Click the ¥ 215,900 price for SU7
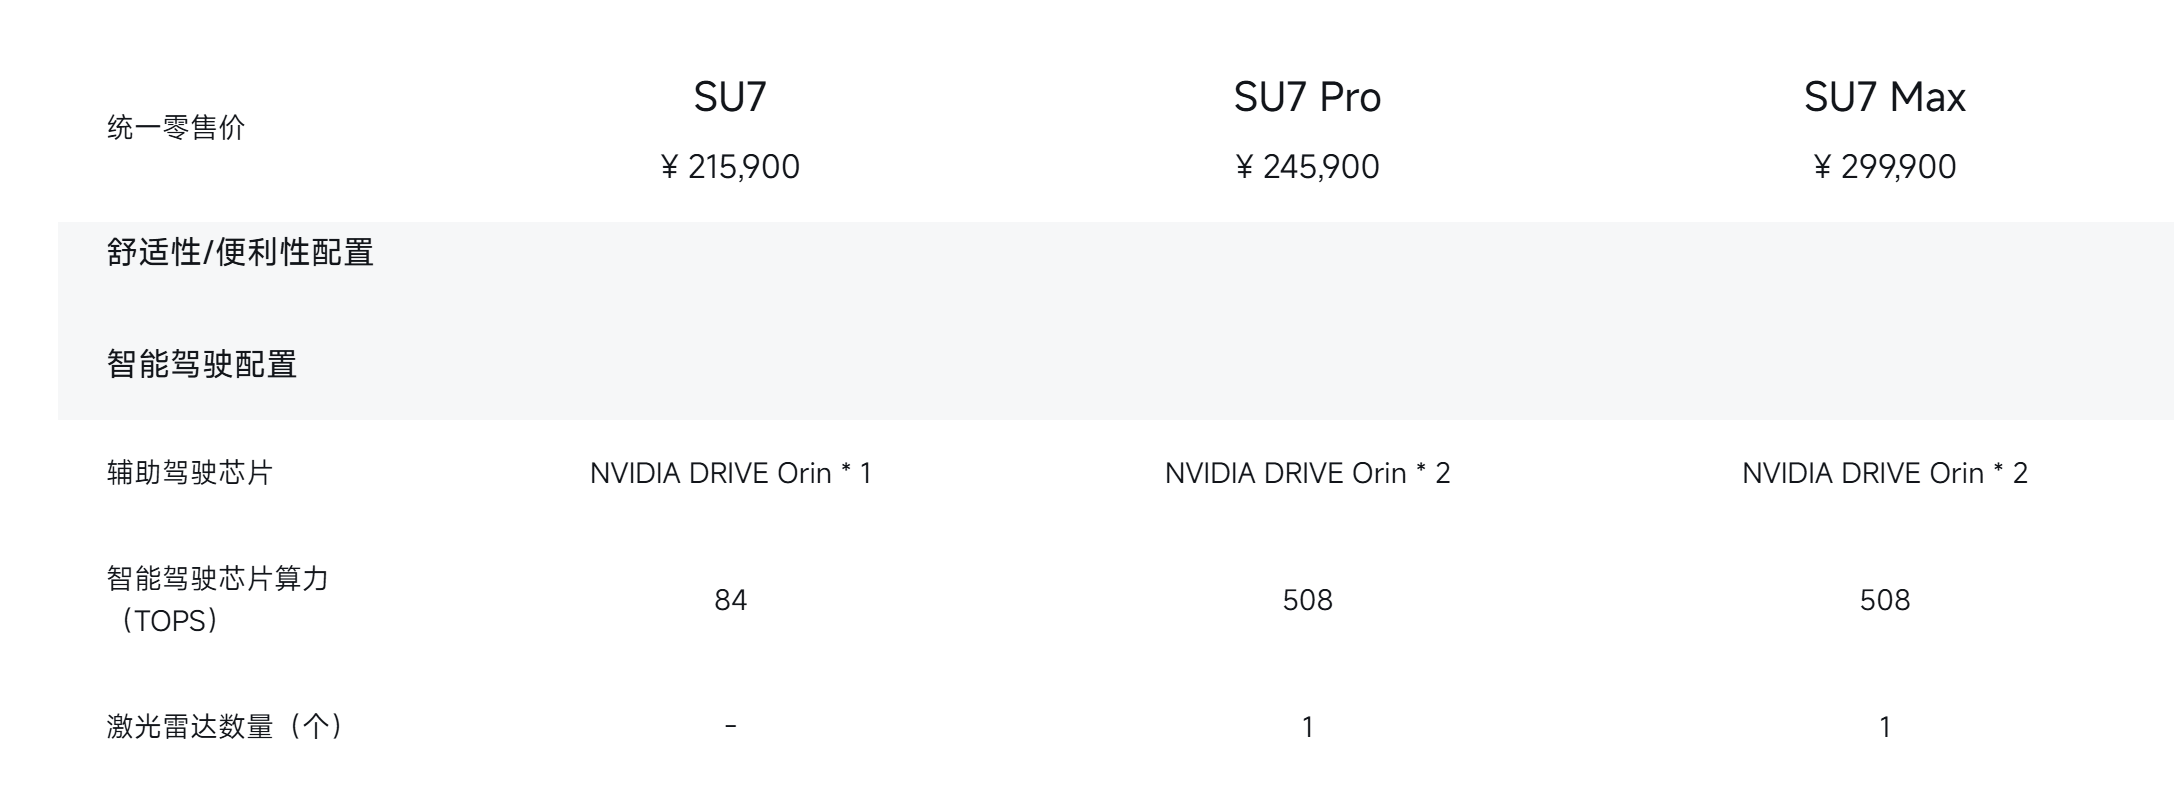2184x792 pixels. [x=730, y=167]
